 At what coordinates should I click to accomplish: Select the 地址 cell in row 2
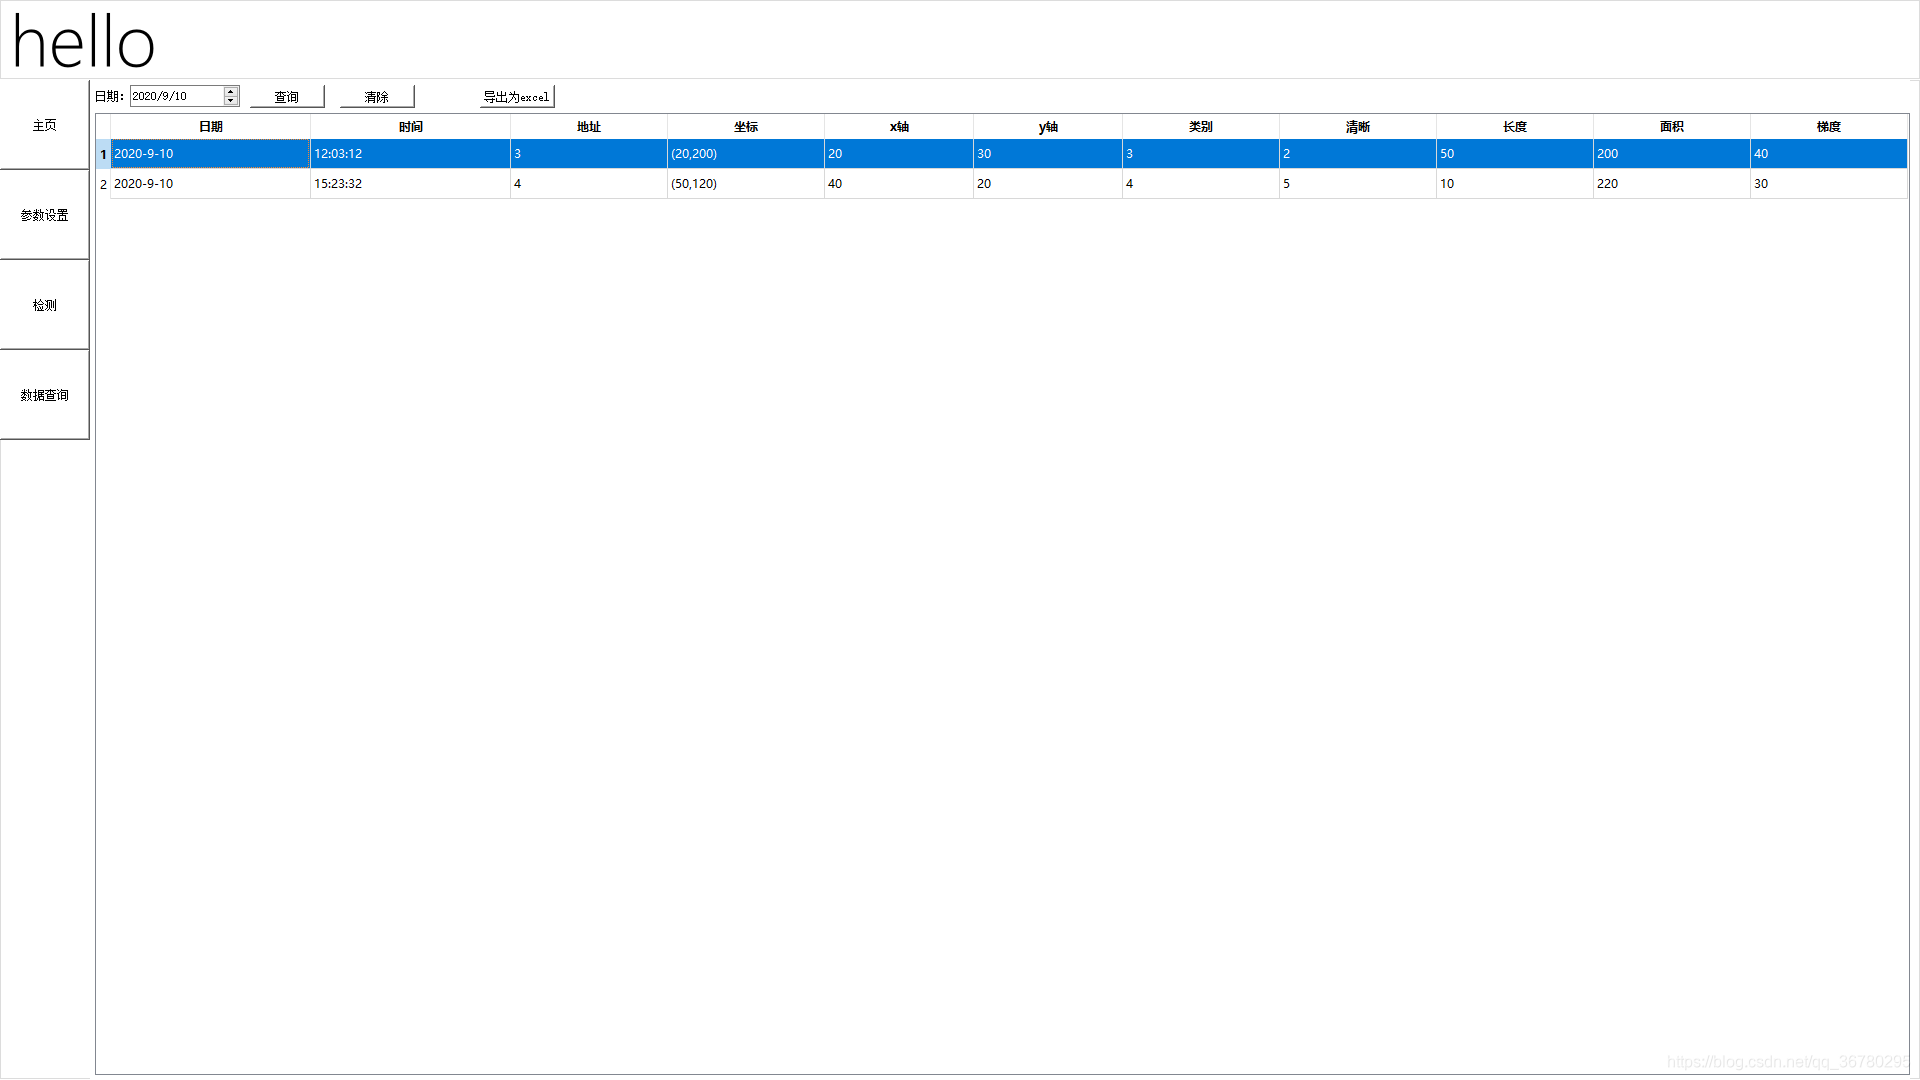click(x=589, y=184)
